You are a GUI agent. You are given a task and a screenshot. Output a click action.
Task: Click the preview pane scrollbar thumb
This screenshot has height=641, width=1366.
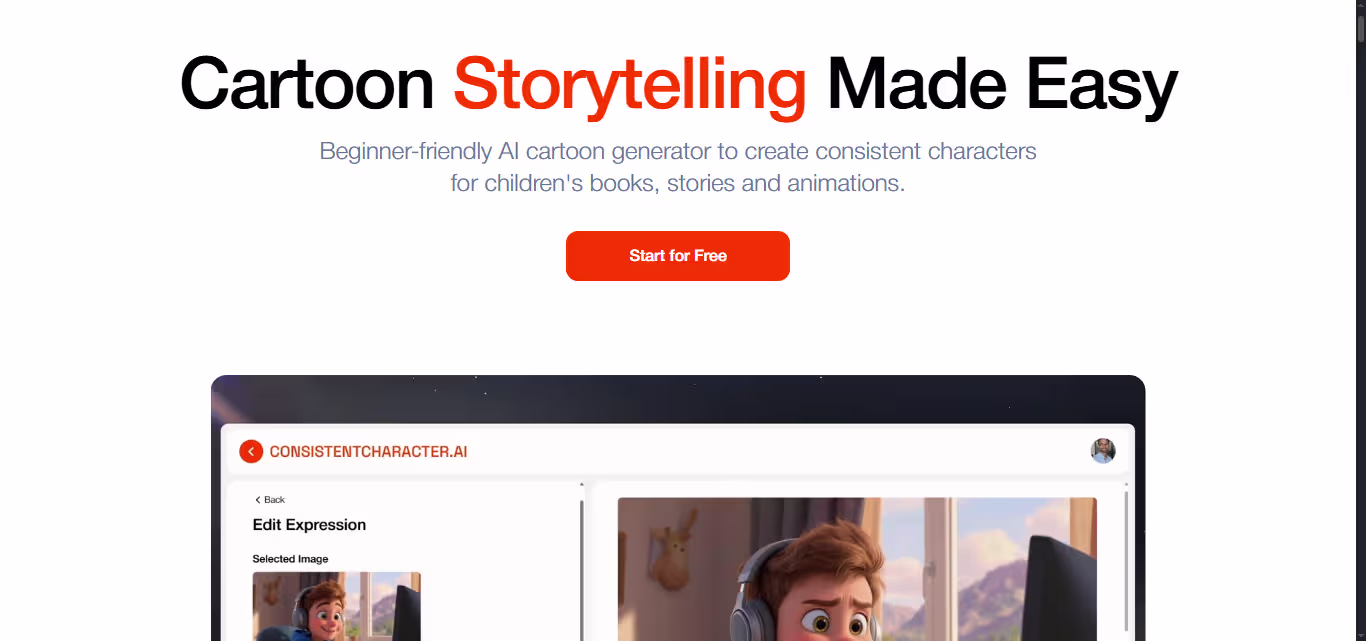(1126, 560)
